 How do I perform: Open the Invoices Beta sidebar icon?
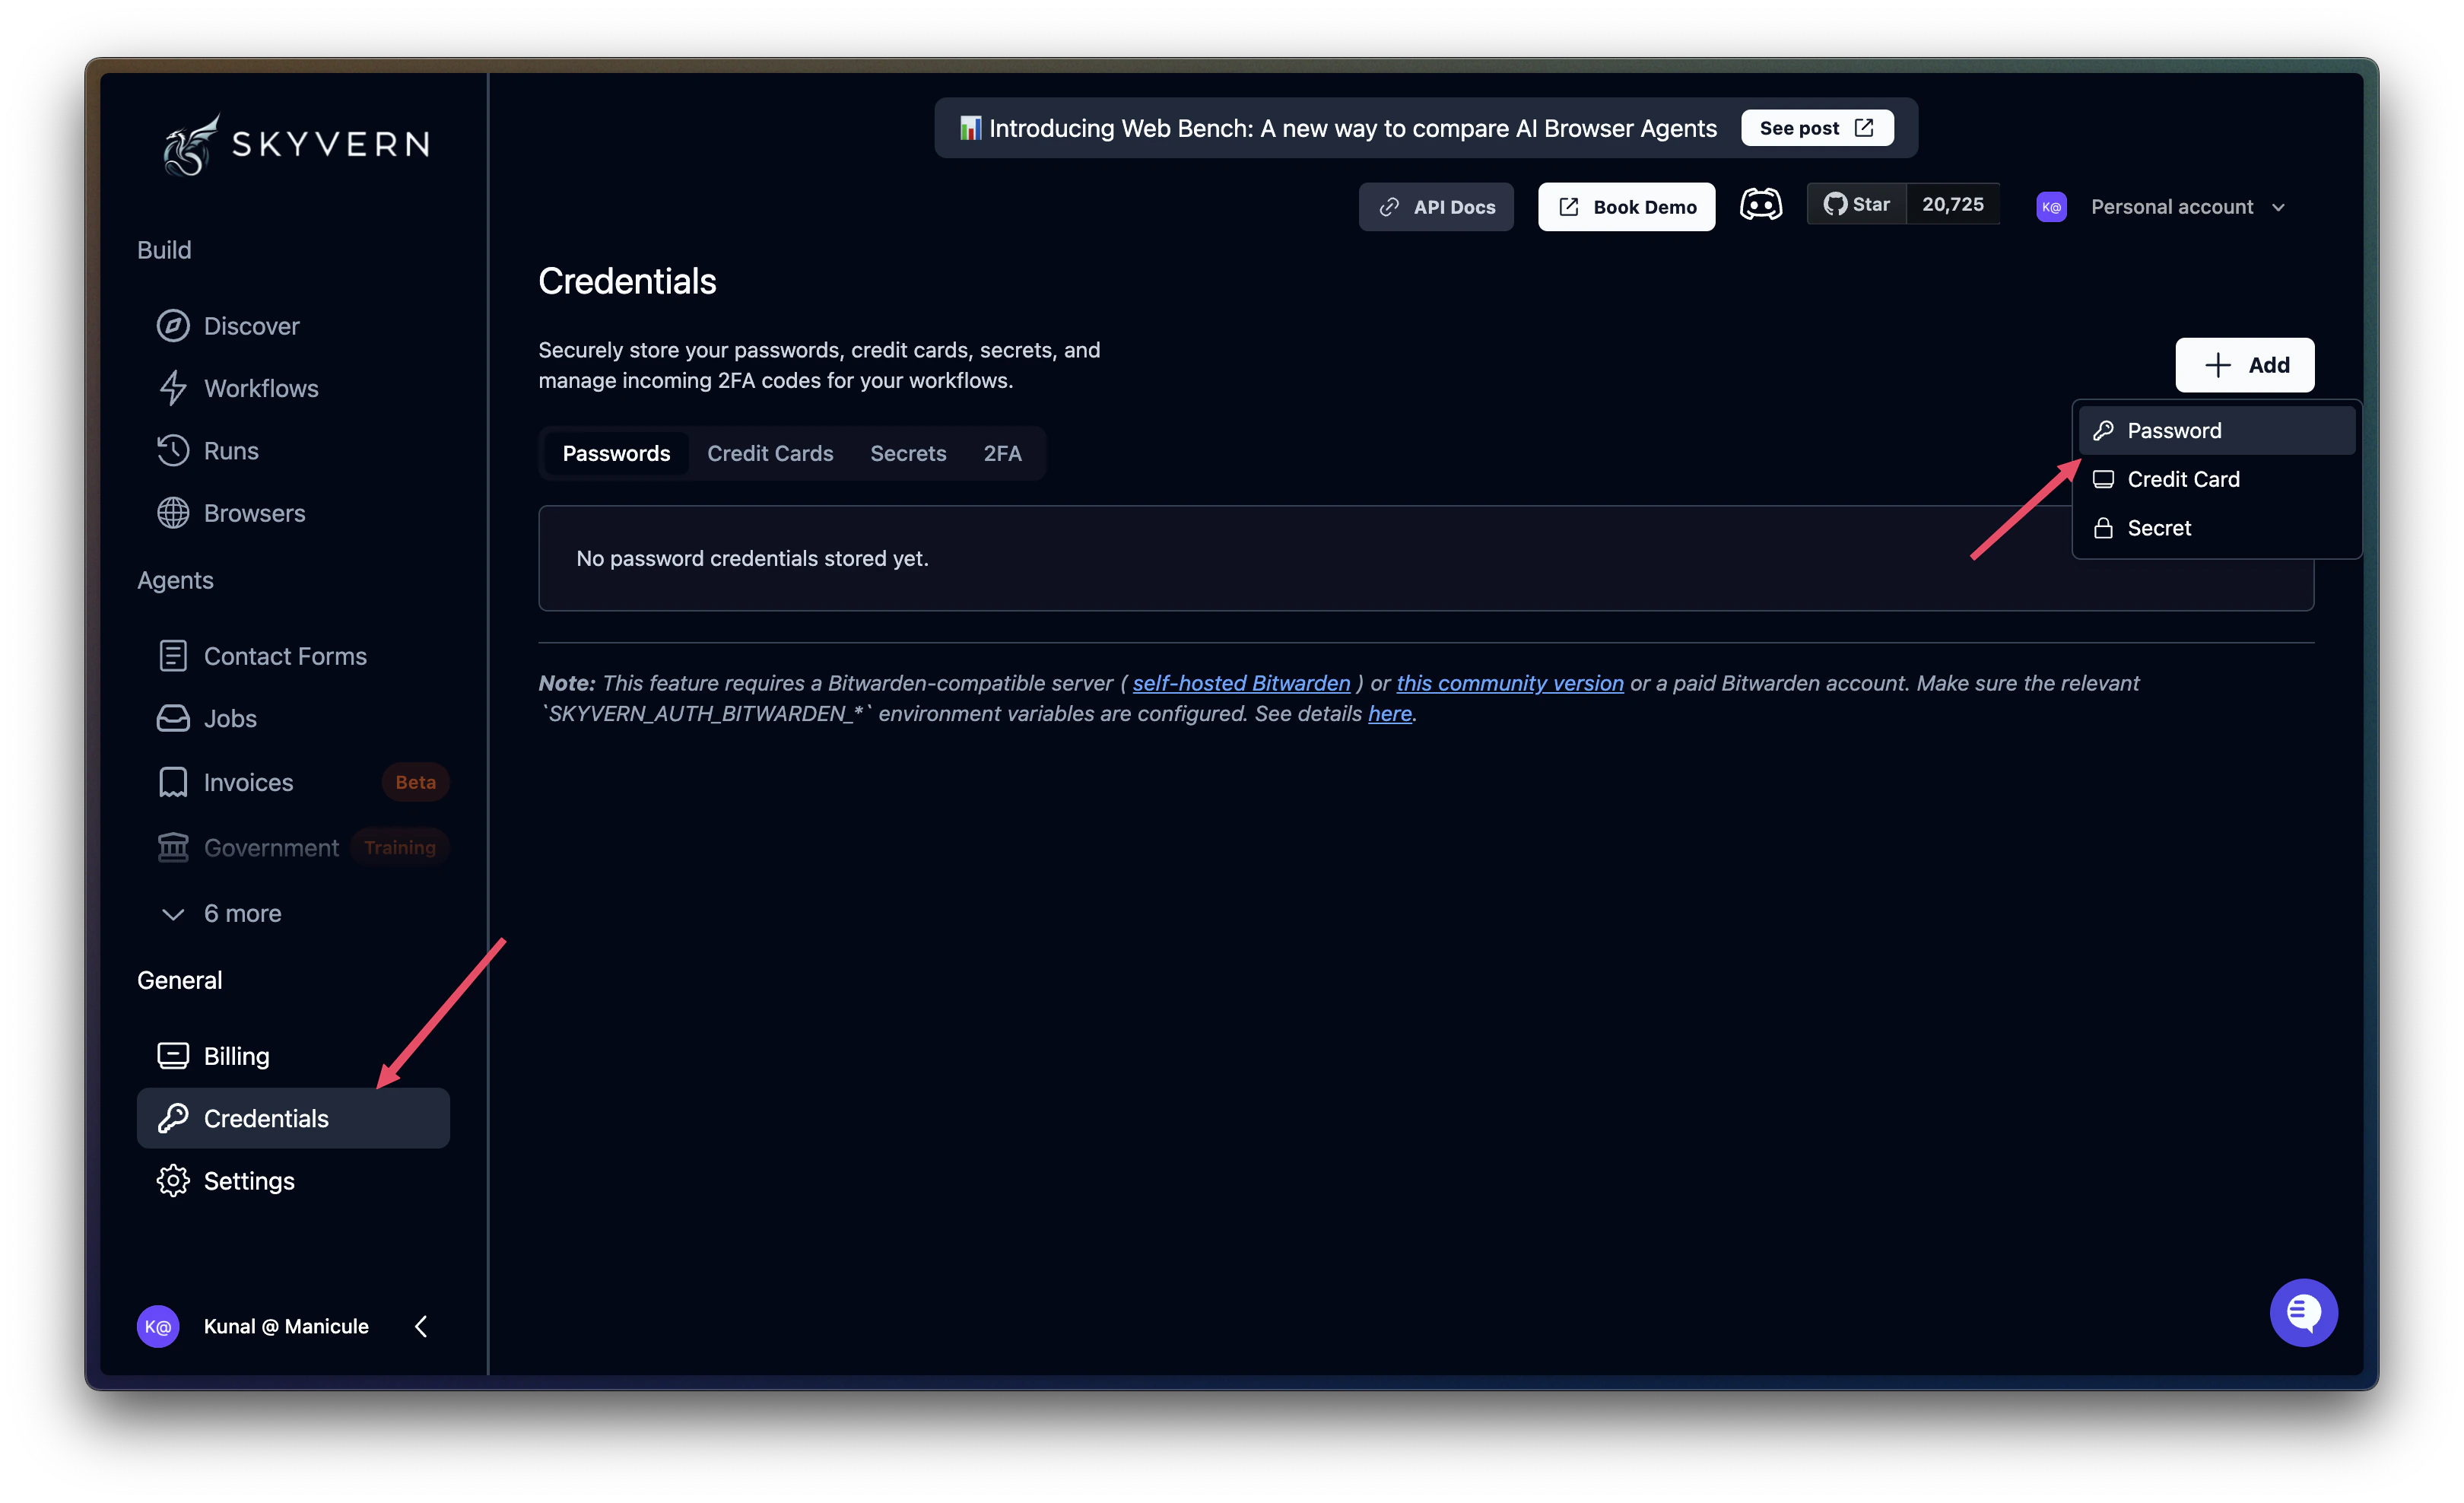(x=173, y=781)
